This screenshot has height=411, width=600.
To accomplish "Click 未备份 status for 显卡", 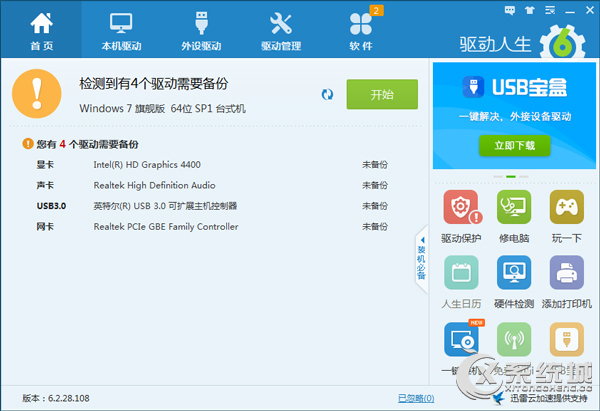I will tap(375, 165).
